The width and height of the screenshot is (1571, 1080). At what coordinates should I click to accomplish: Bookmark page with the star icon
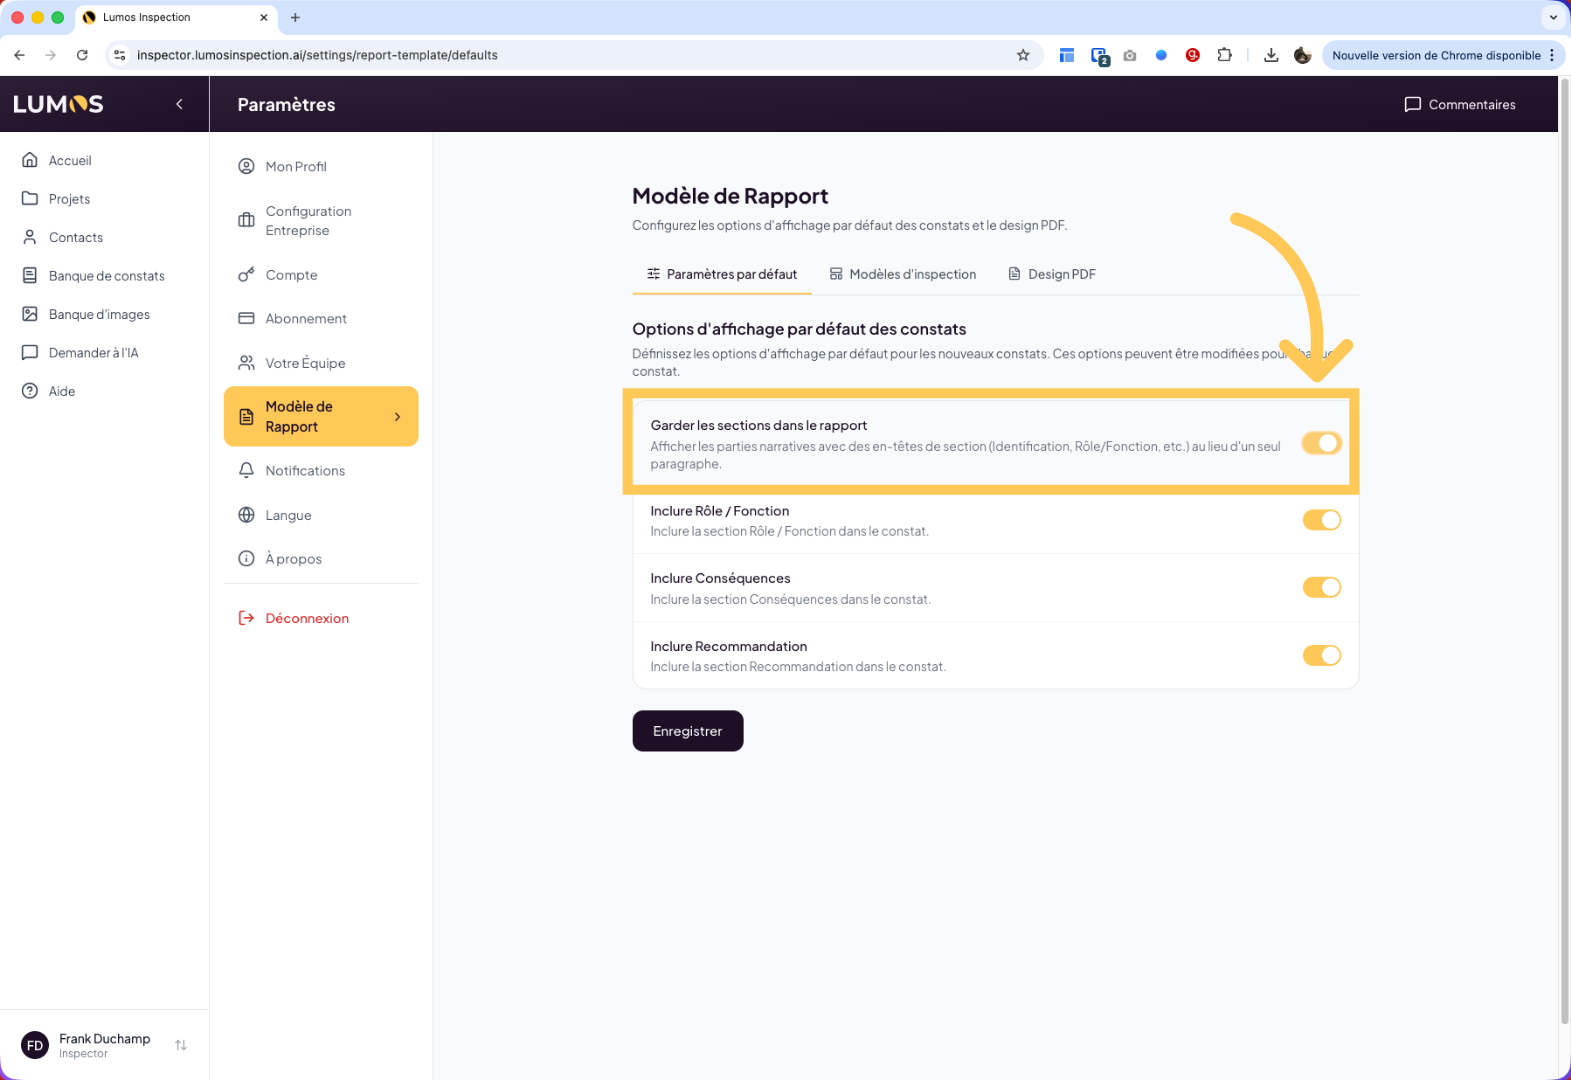point(1023,55)
